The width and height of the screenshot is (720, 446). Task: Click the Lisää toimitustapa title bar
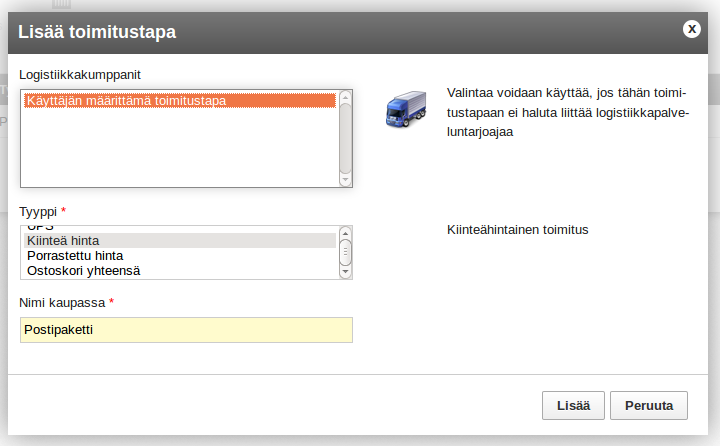pos(344,33)
